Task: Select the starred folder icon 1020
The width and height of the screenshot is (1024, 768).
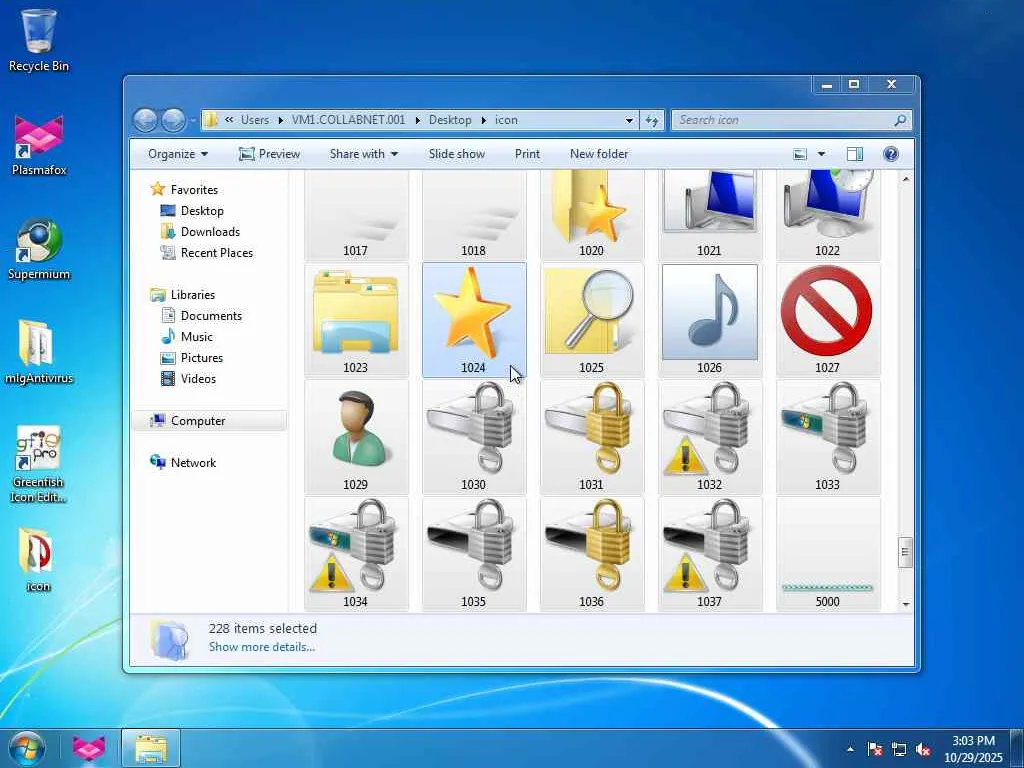Action: tap(592, 216)
